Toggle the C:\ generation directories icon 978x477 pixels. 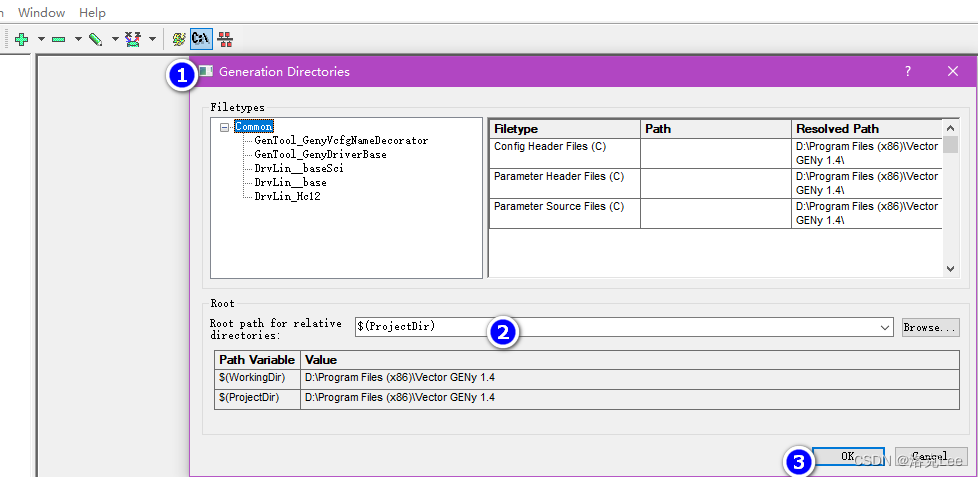tap(201, 39)
